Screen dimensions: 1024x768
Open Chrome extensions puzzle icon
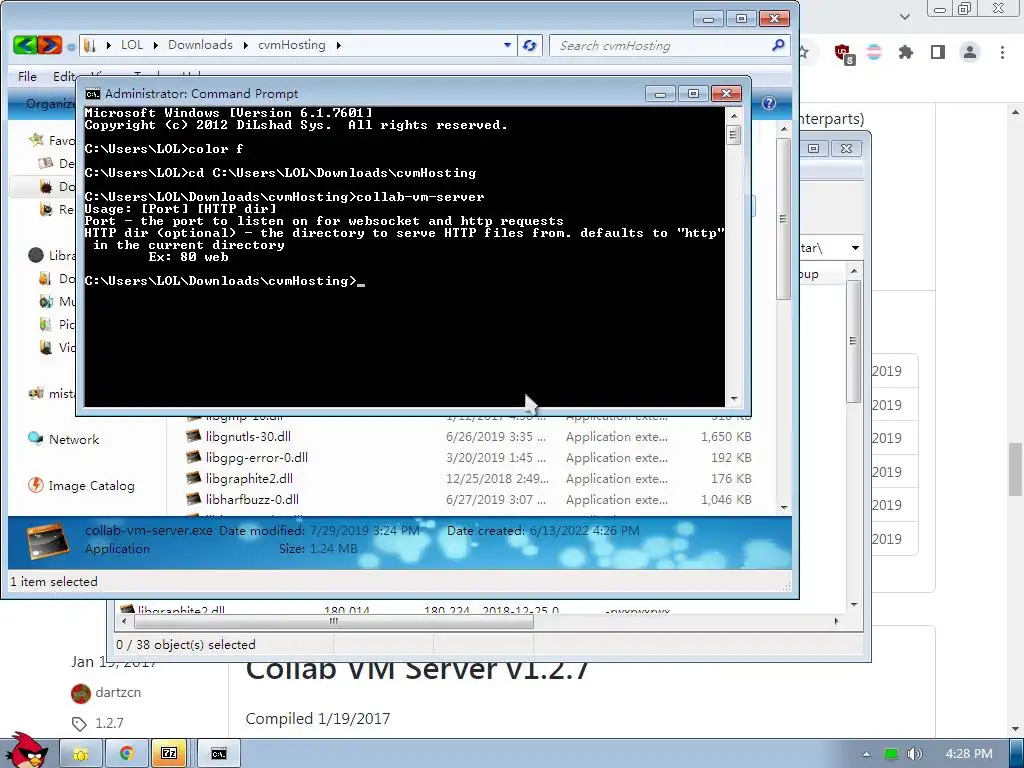click(905, 52)
